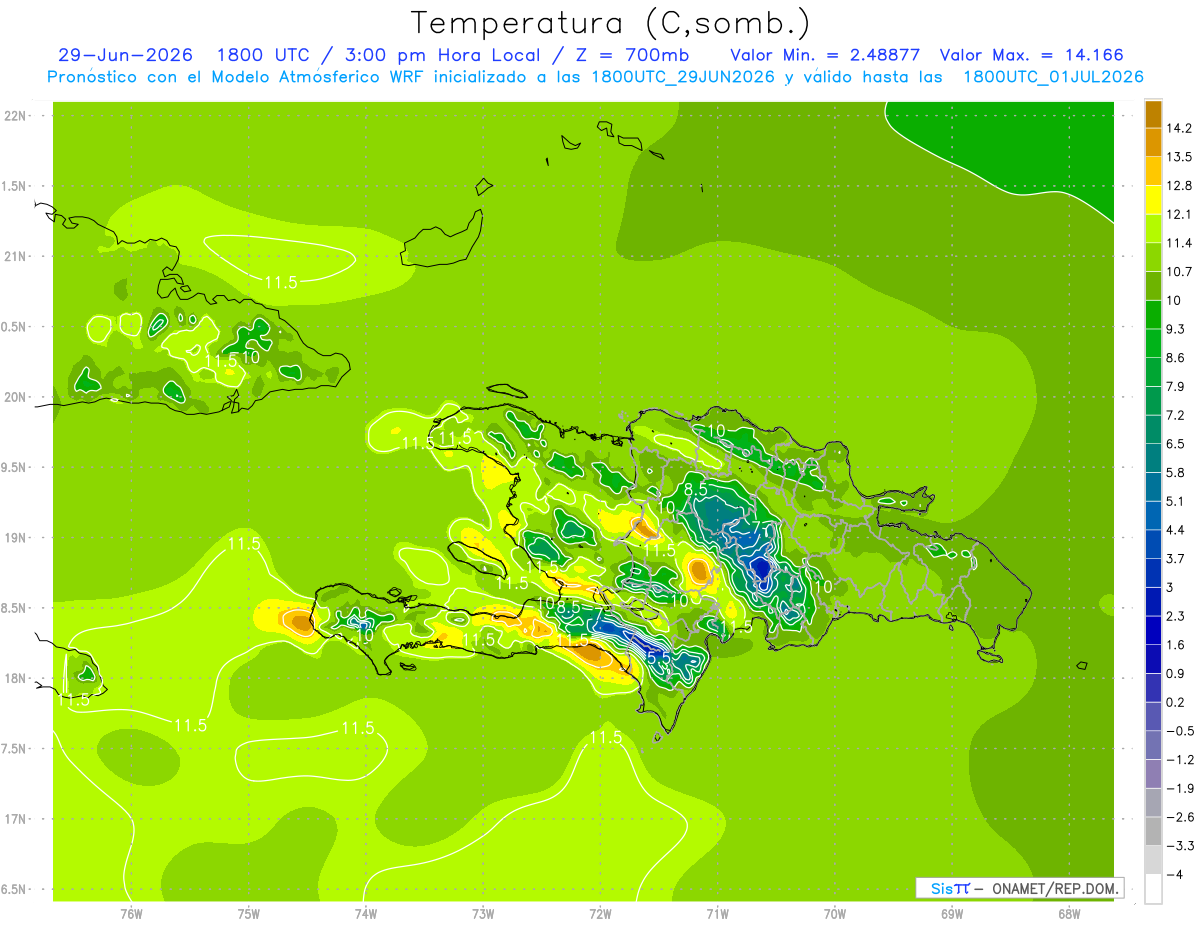Click initialization time '1800UTC_29JUN2026'
The image size is (1200, 927).
pyautogui.click(x=682, y=77)
